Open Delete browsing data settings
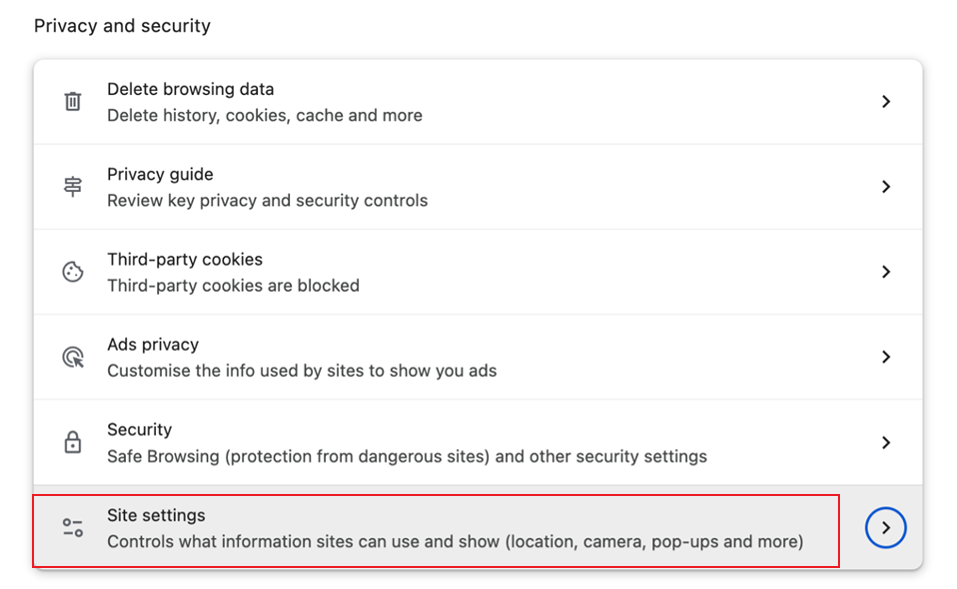Viewport: 957px width, 589px height. pyautogui.click(x=400, y=100)
